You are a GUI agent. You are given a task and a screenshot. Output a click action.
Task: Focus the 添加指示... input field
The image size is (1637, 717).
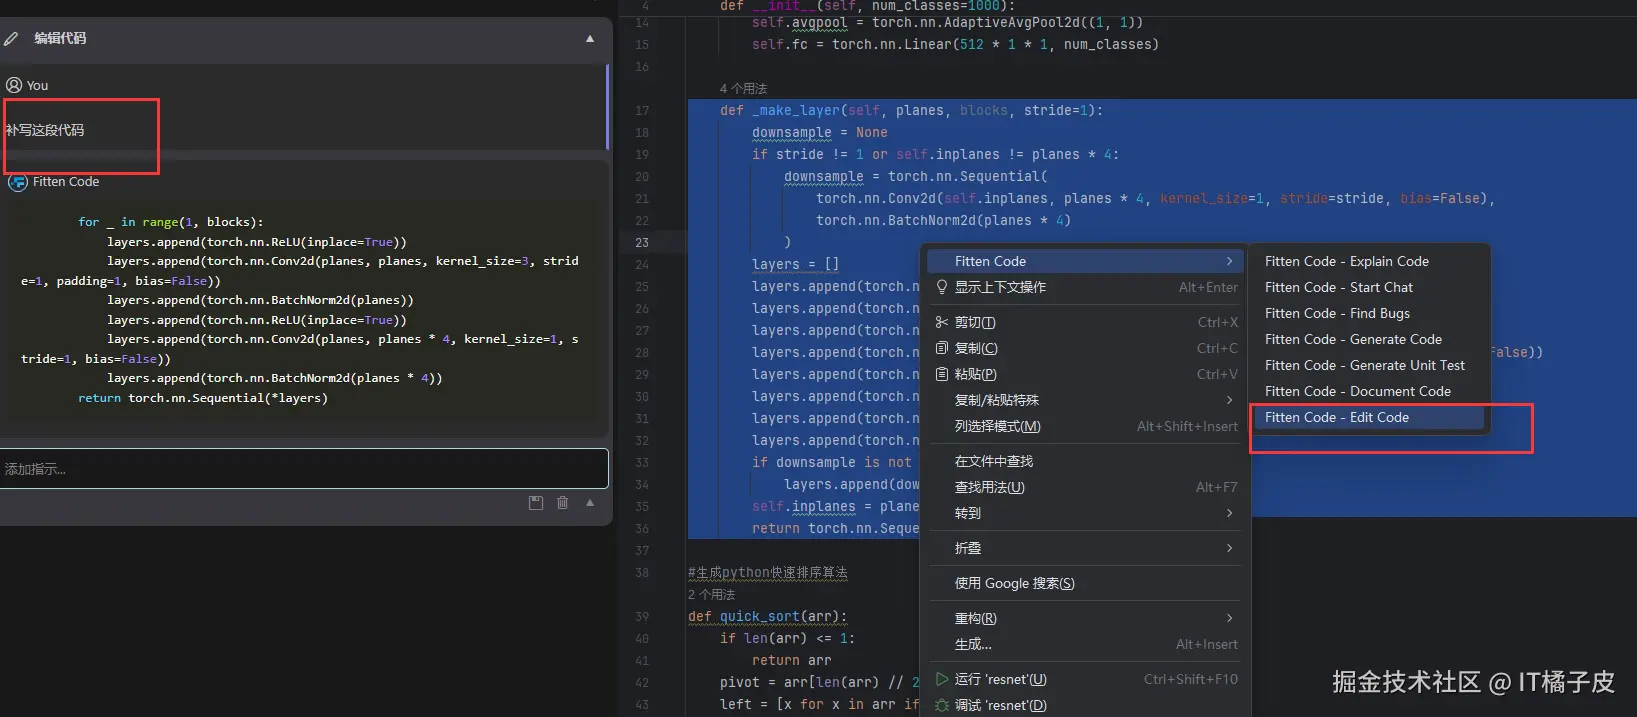(304, 469)
